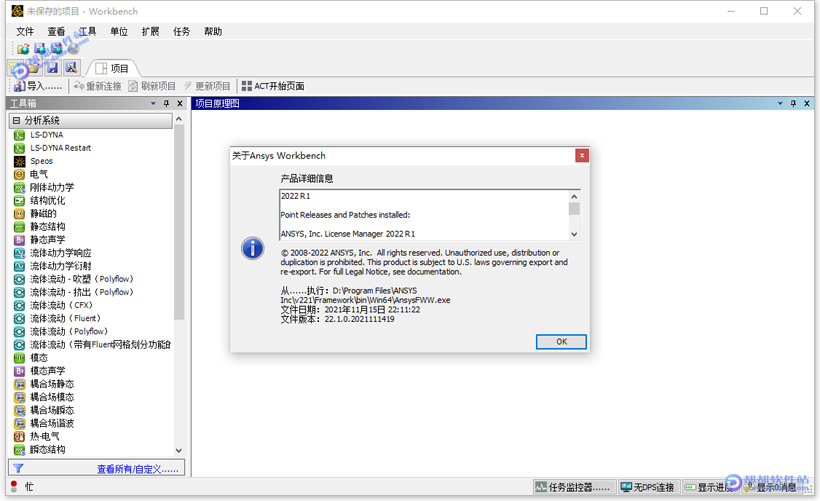Click the red 忙 busy status indicator
820x501 pixels.
click(15, 486)
